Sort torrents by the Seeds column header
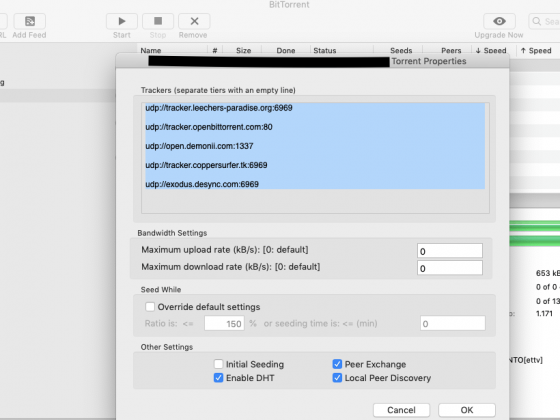The image size is (560, 420). 401,51
